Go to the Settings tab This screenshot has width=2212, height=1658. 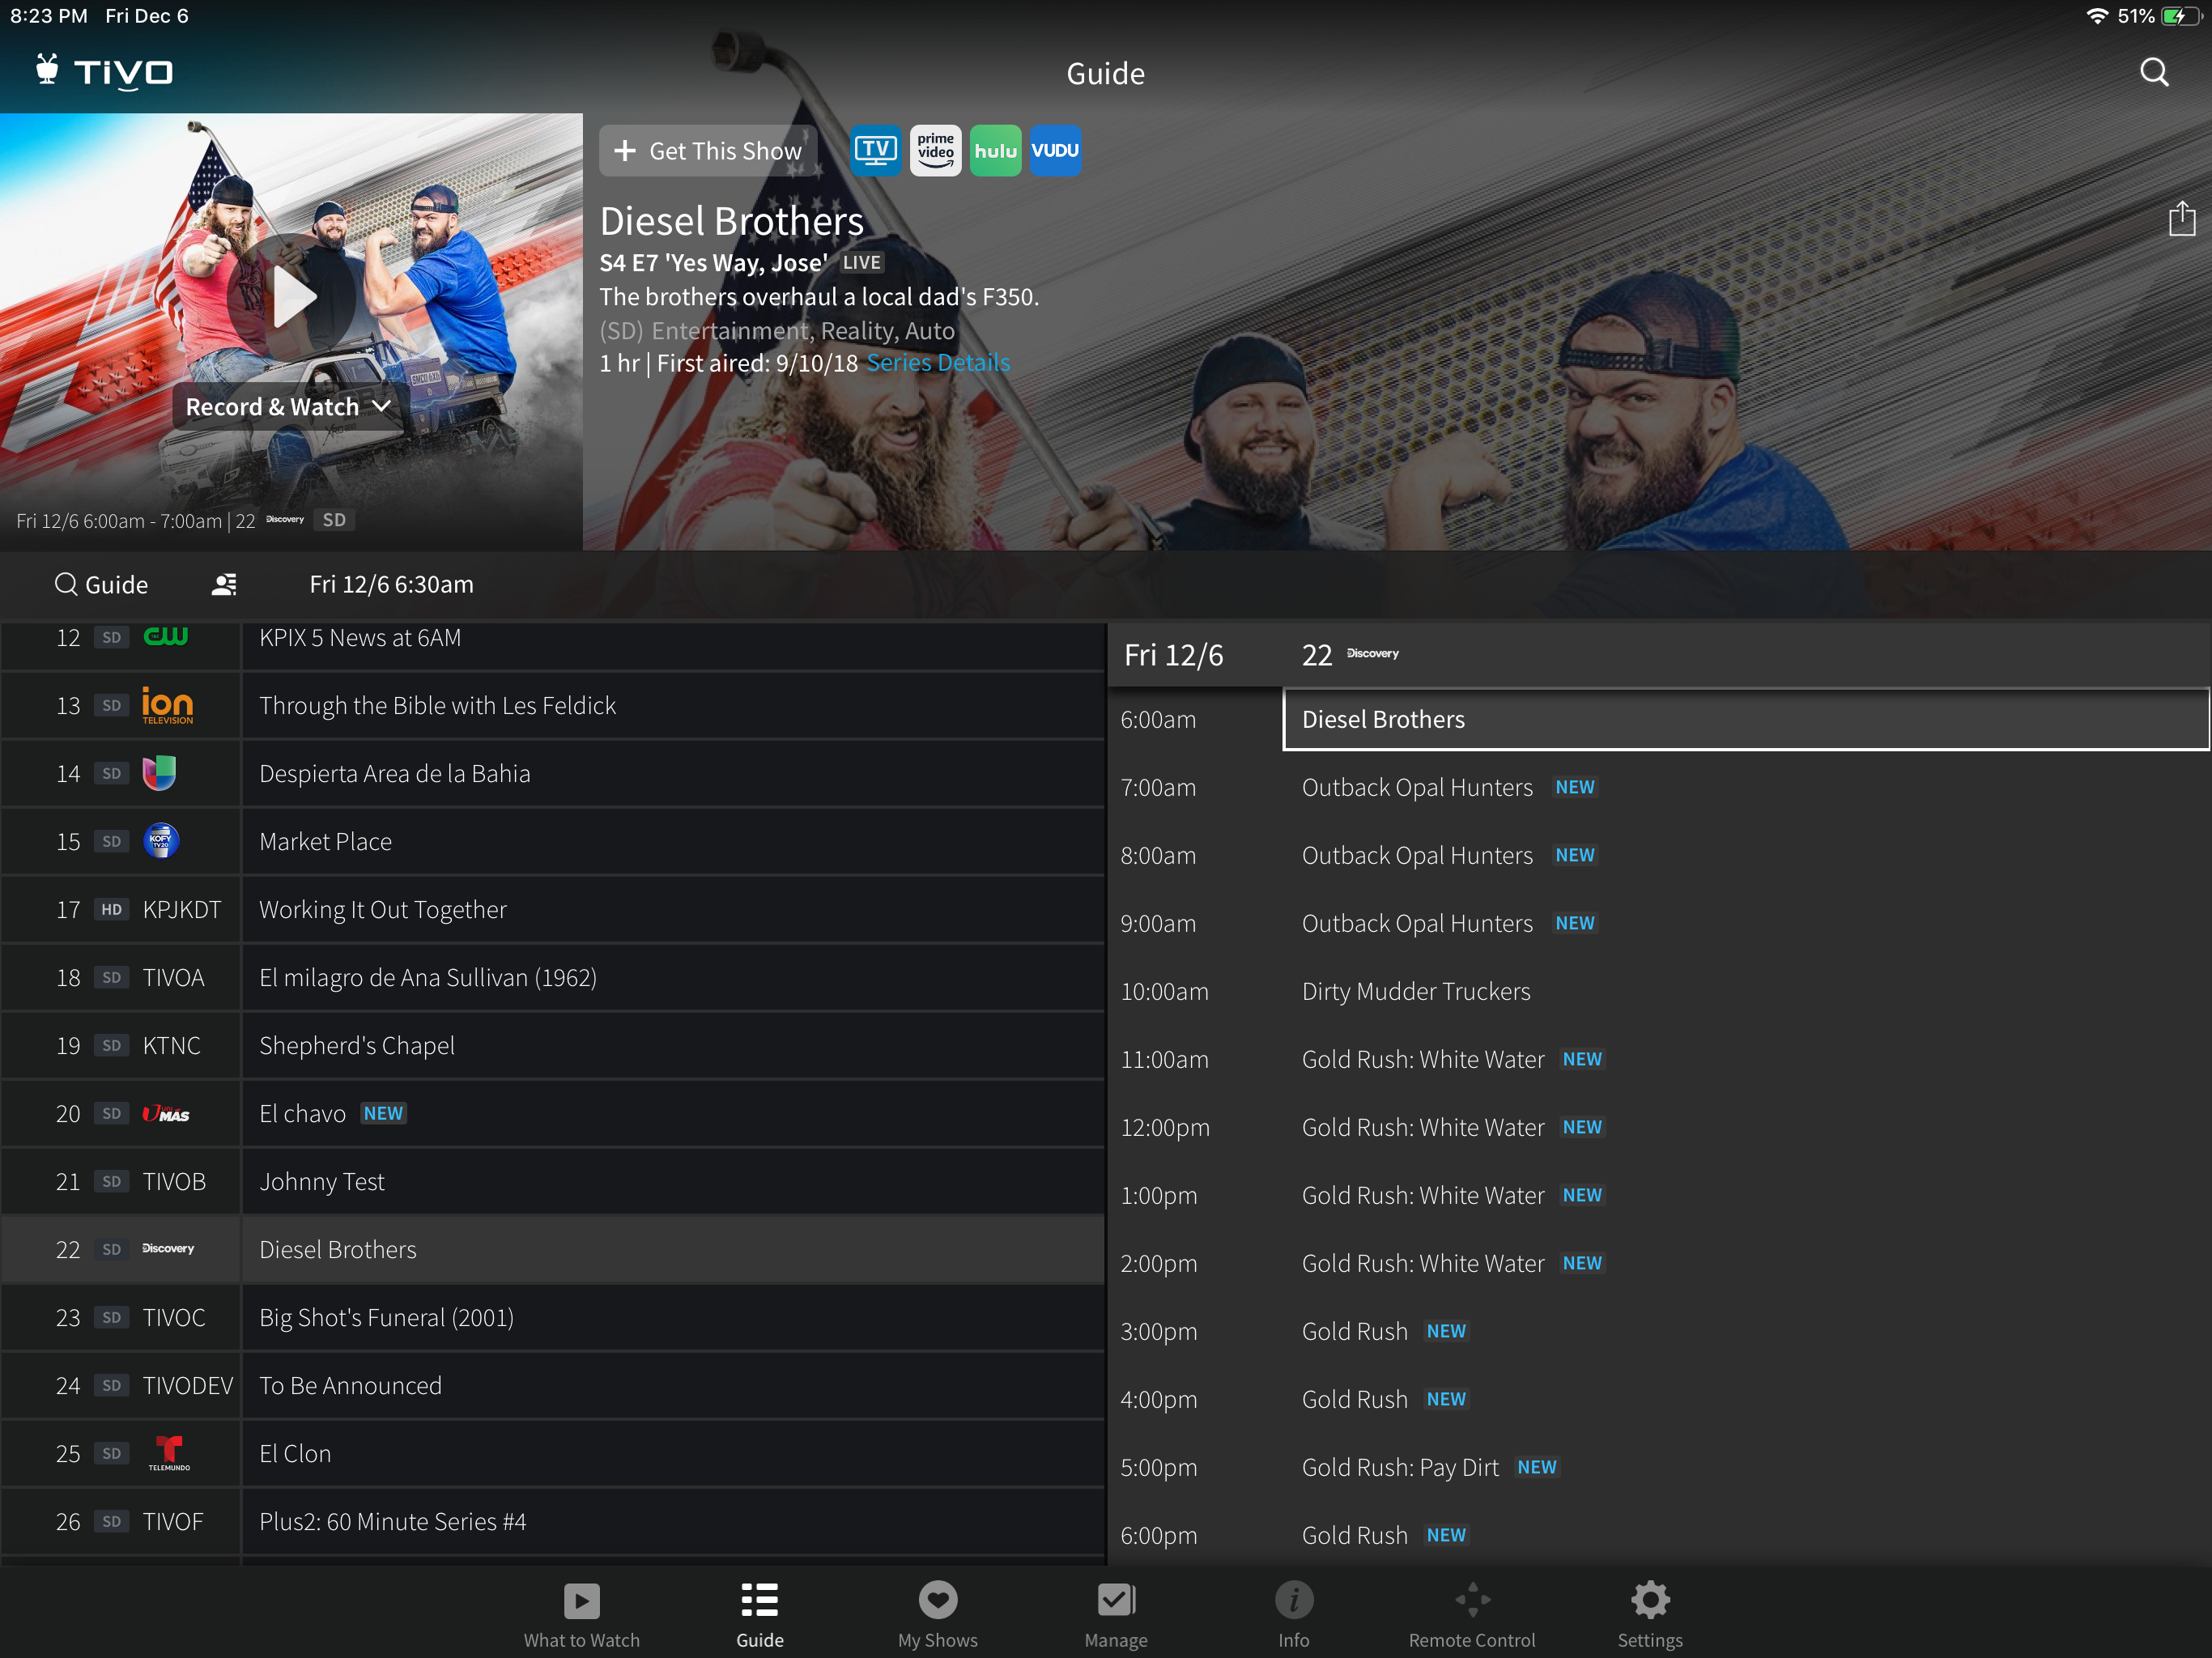pyautogui.click(x=1649, y=1614)
